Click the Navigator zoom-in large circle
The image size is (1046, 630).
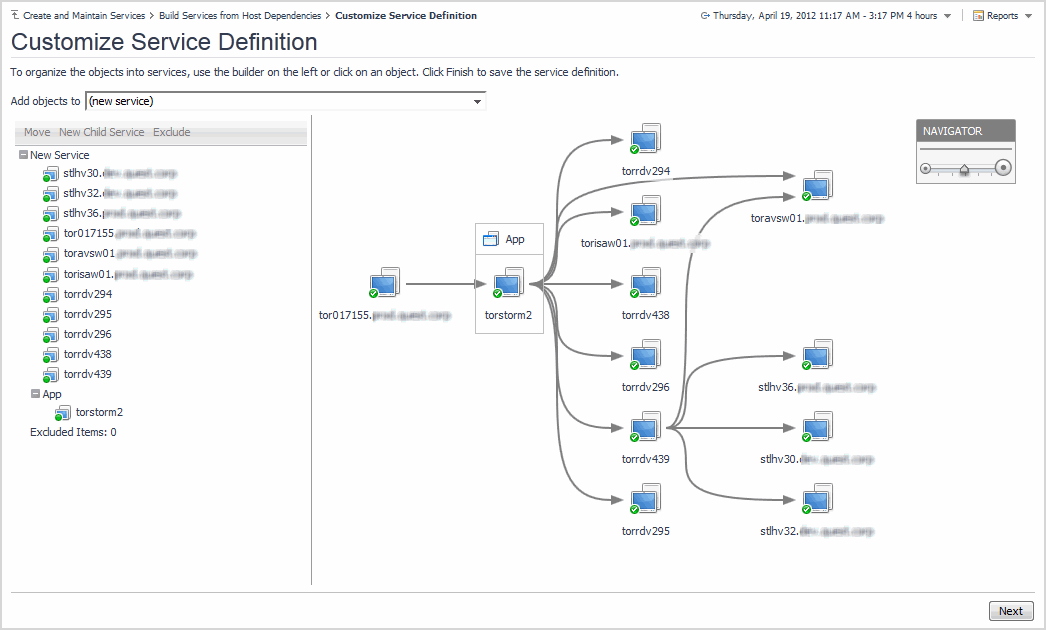1003,168
